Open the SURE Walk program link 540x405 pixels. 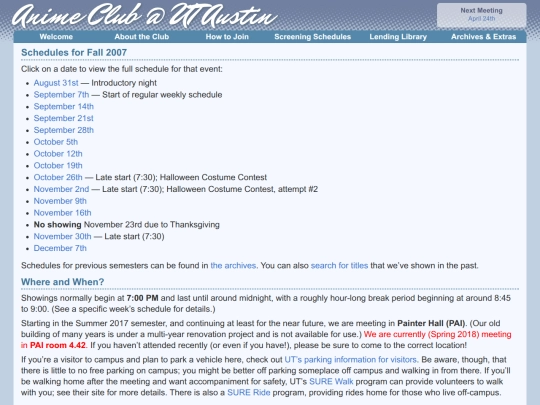331,382
